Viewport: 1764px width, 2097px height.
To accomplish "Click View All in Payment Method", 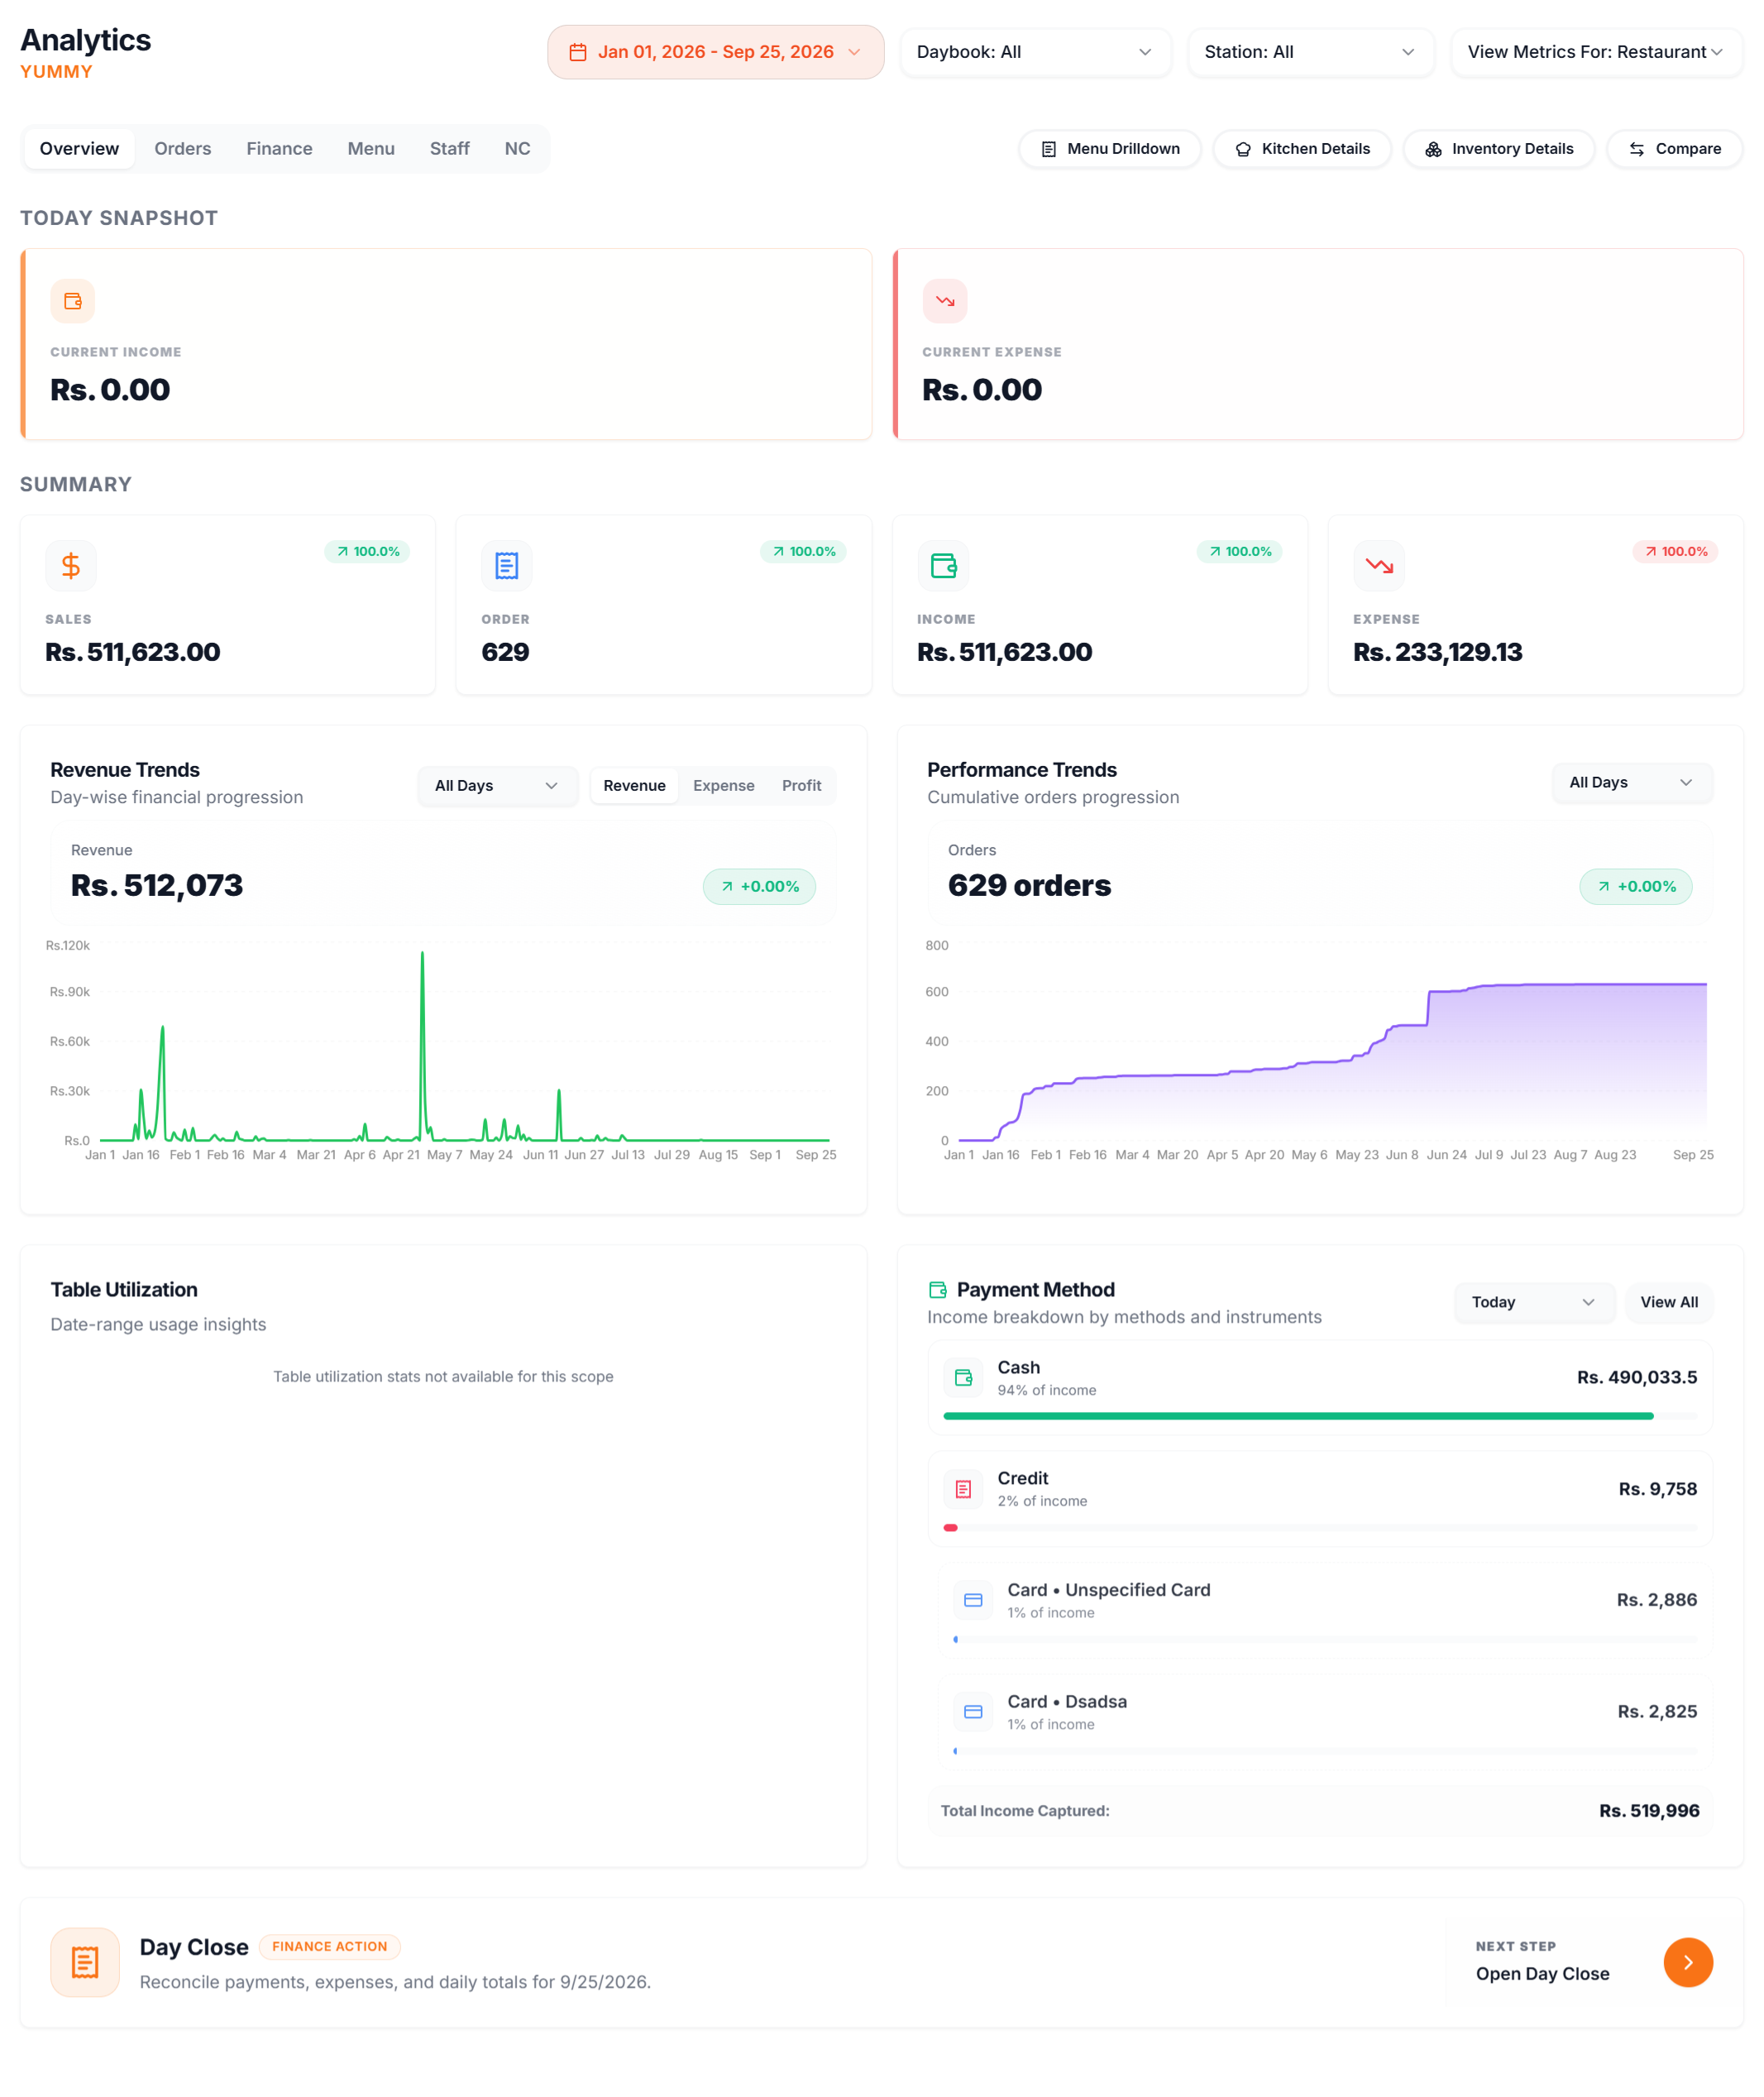I will pos(1668,1302).
